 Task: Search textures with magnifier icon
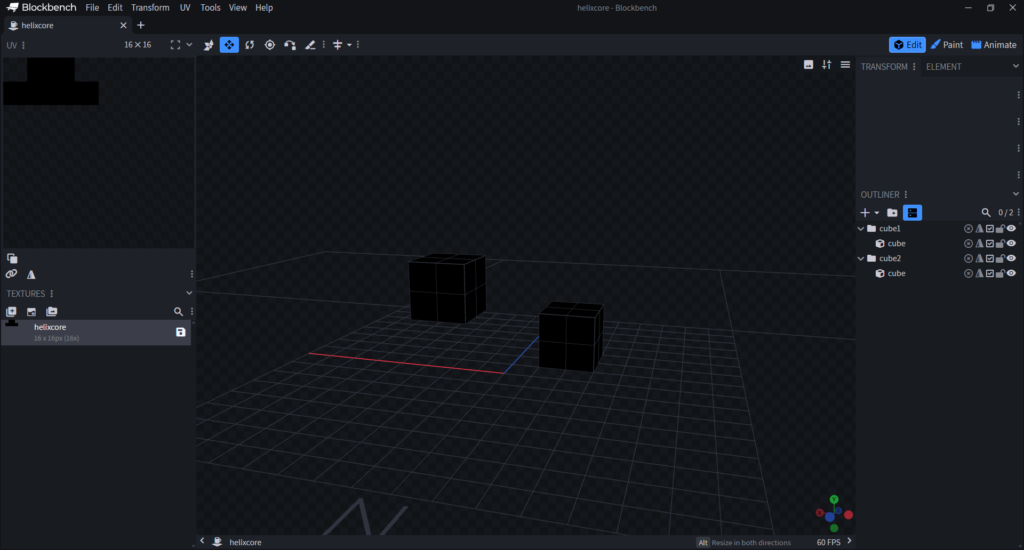tap(178, 312)
